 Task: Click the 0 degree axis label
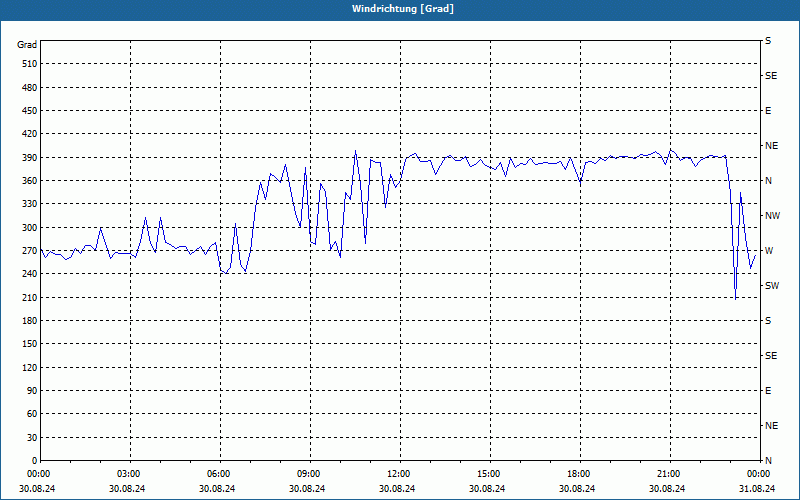[x=34, y=461]
